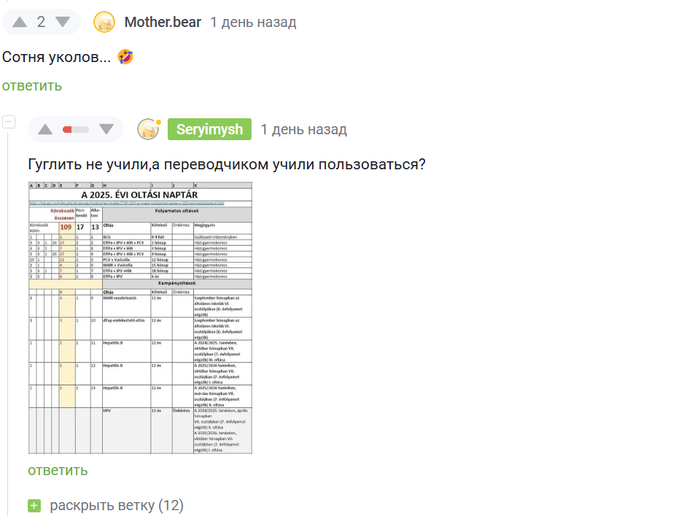Click the green plus icon to expand the branch

coord(35,506)
